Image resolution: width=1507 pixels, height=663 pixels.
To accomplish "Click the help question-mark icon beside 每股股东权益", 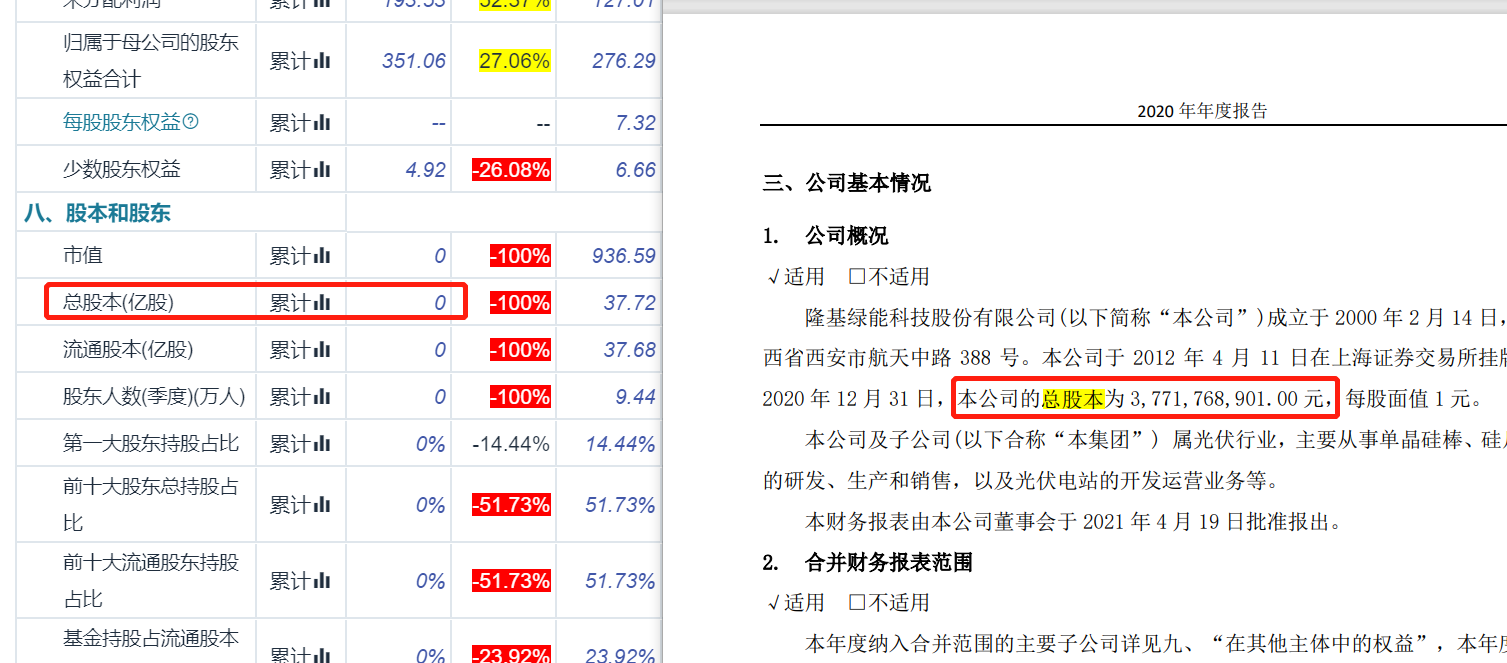I will pyautogui.click(x=190, y=123).
